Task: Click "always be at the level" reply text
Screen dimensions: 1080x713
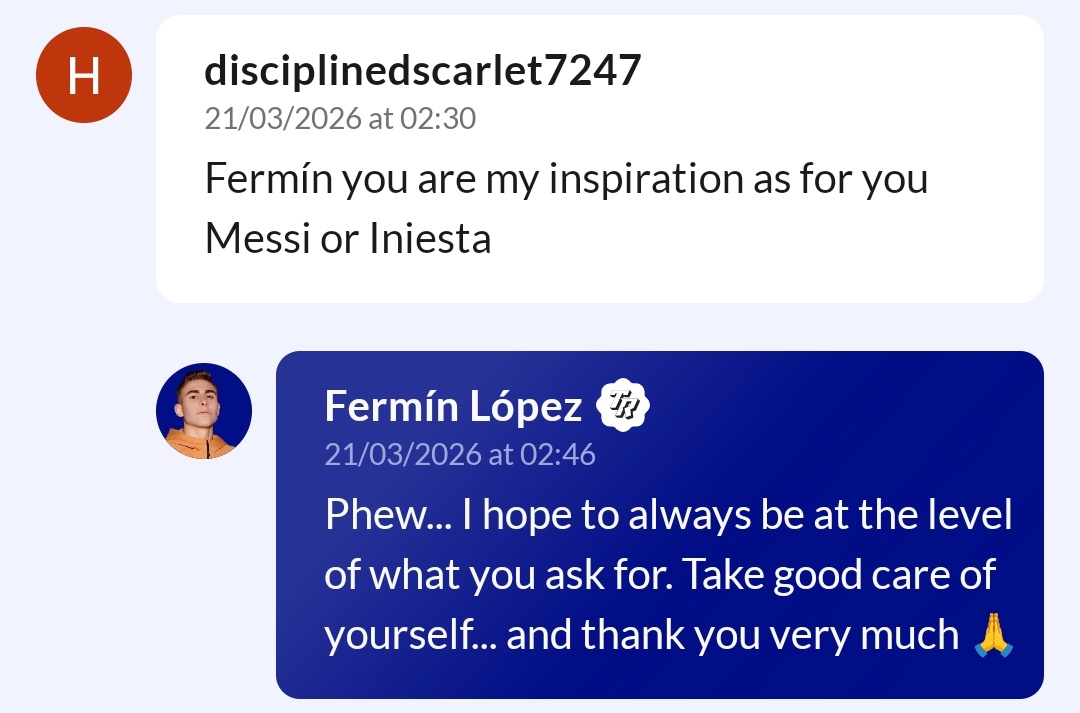Action: coord(820,516)
